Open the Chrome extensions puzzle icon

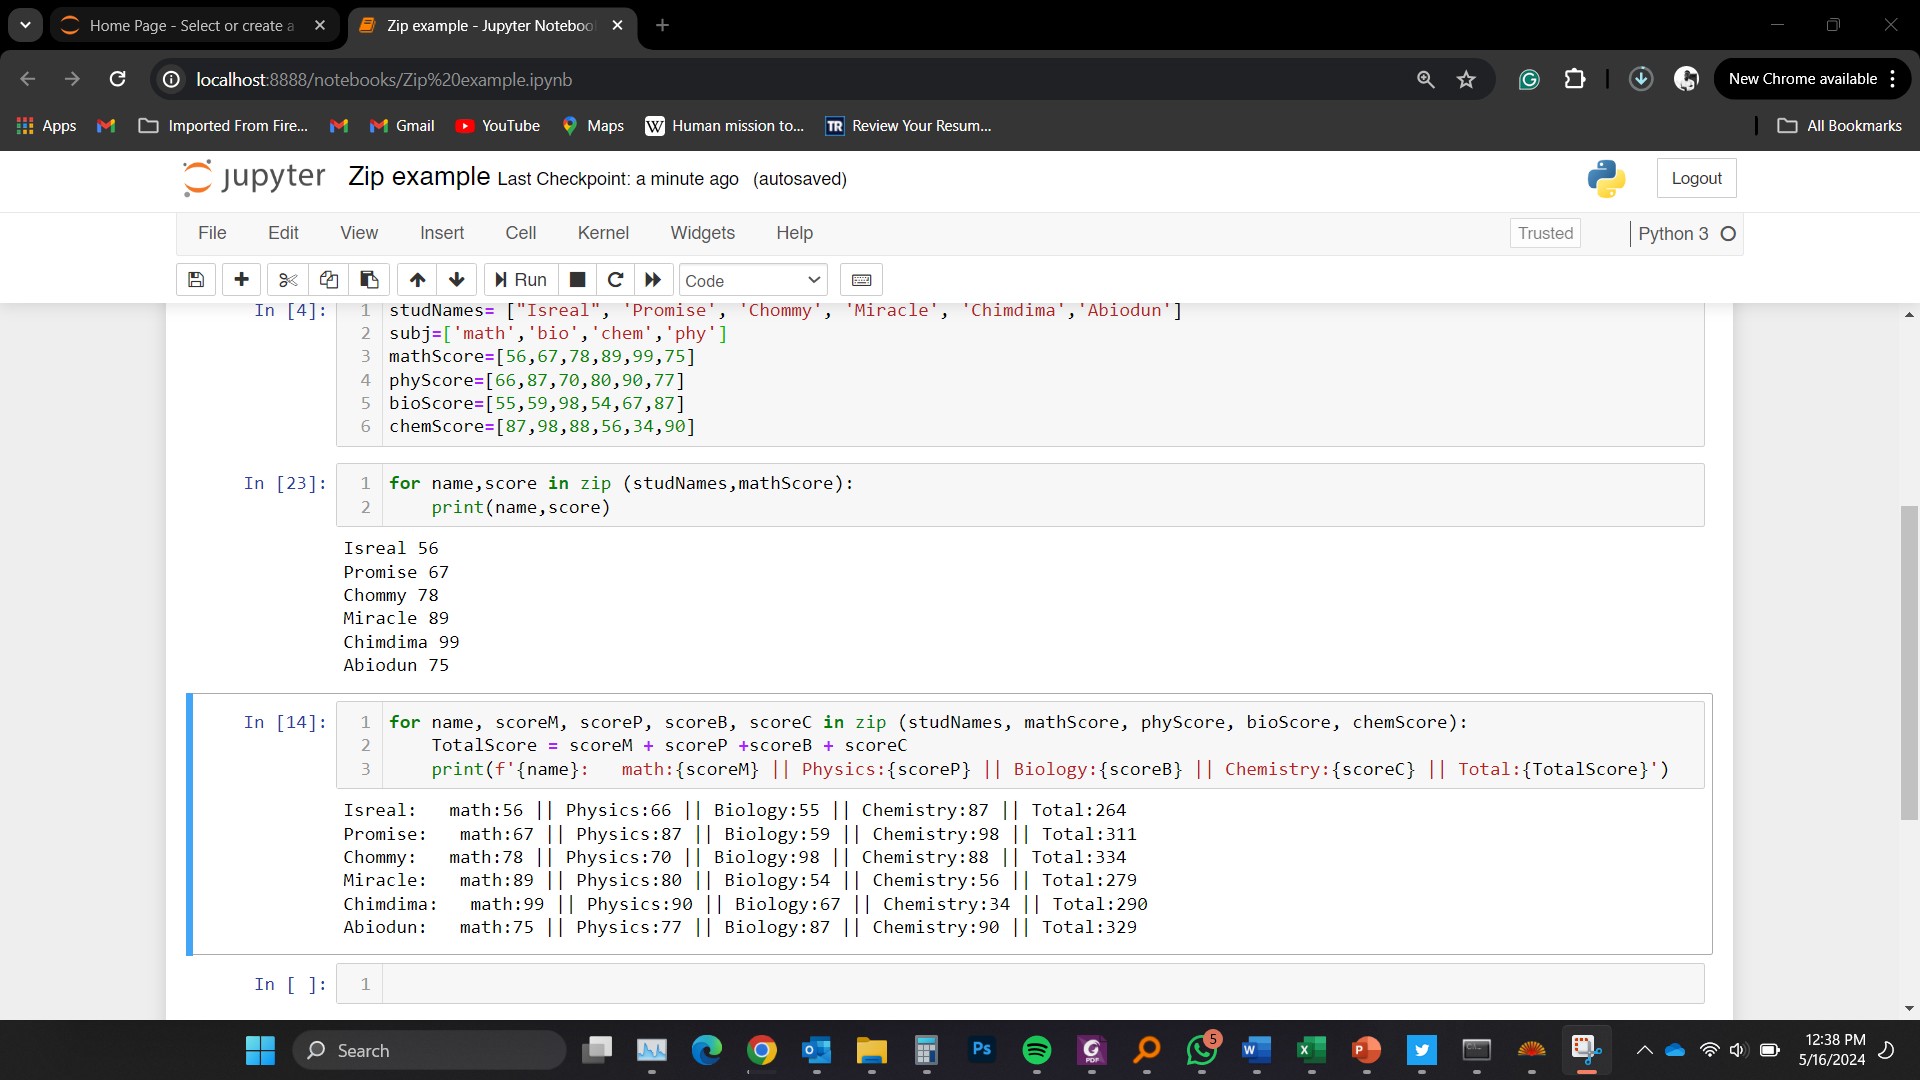tap(1575, 79)
